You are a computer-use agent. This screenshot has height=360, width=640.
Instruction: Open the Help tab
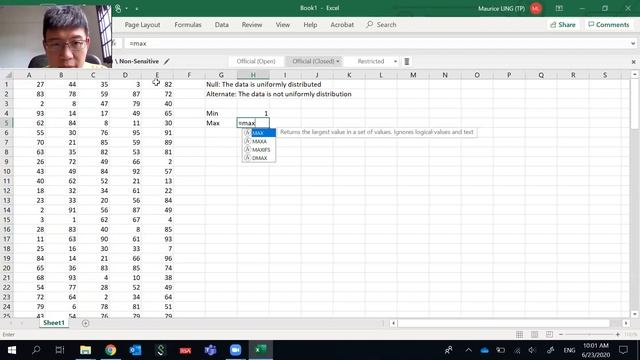click(310, 24)
